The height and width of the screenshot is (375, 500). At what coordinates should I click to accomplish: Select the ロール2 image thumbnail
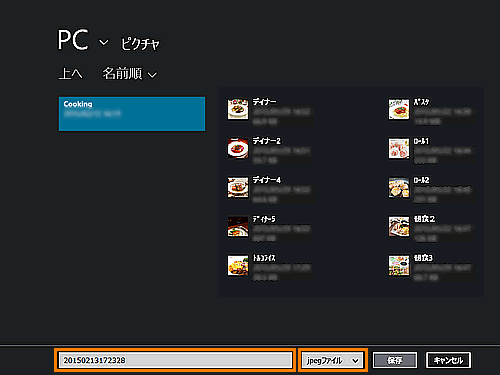[x=399, y=187]
